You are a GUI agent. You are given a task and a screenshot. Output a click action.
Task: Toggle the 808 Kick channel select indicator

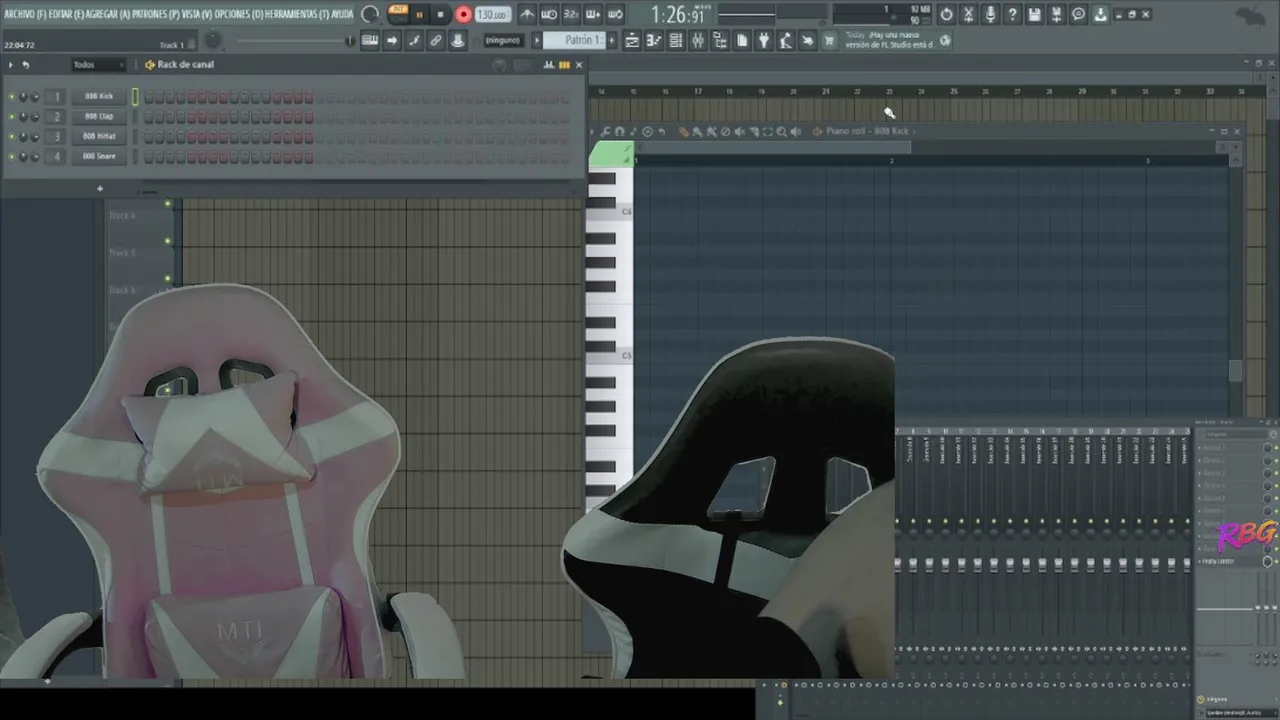coord(135,97)
